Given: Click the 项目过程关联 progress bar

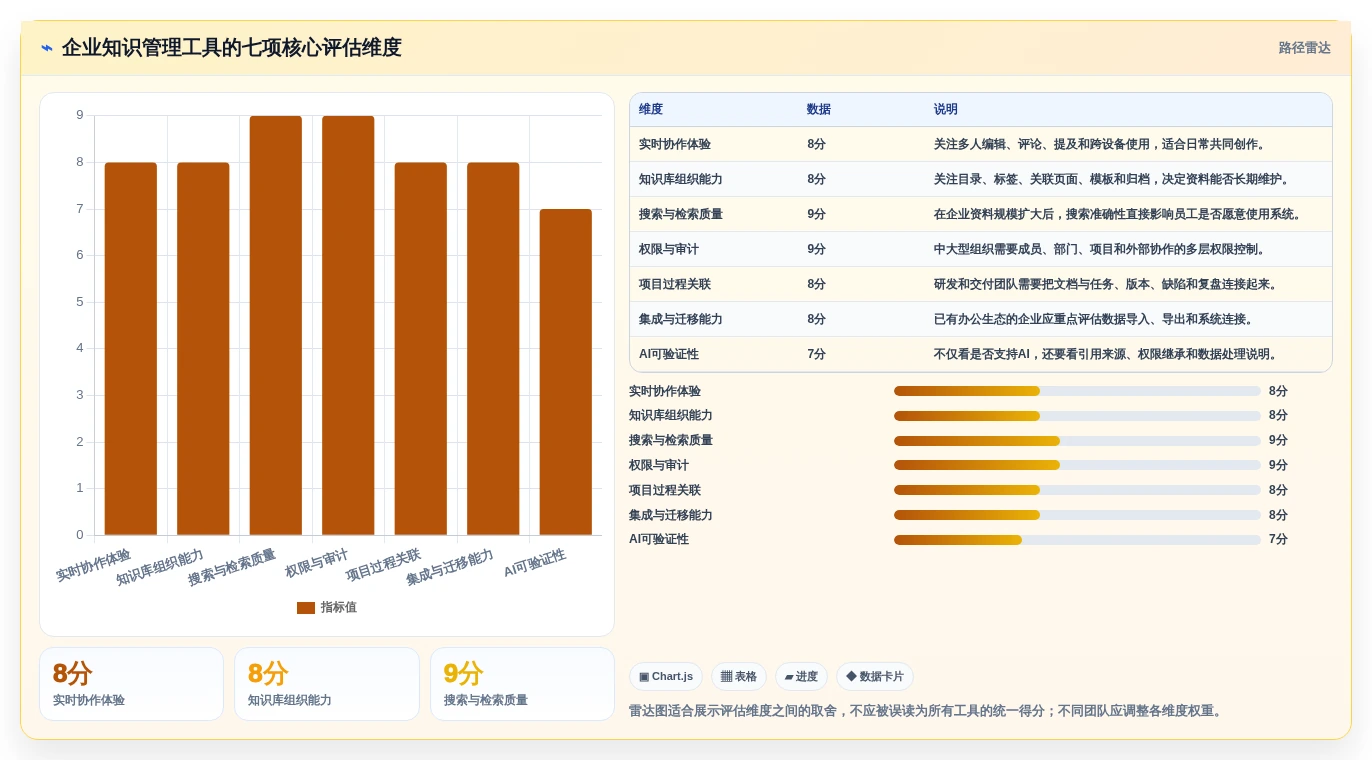Looking at the screenshot, I should tap(1077, 490).
